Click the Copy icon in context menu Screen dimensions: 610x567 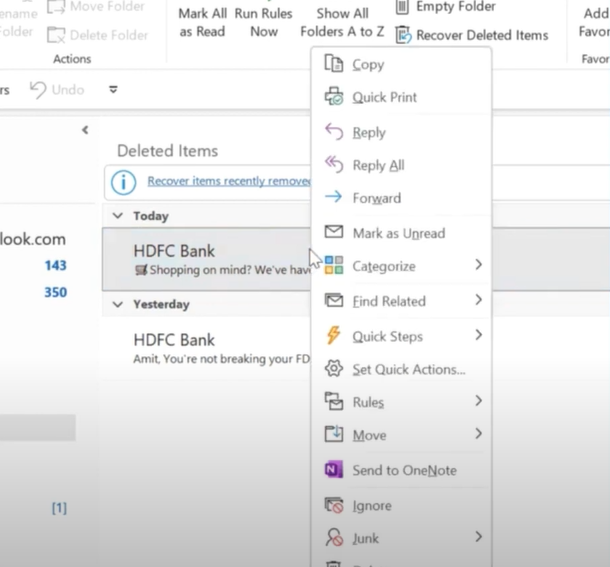coord(334,64)
